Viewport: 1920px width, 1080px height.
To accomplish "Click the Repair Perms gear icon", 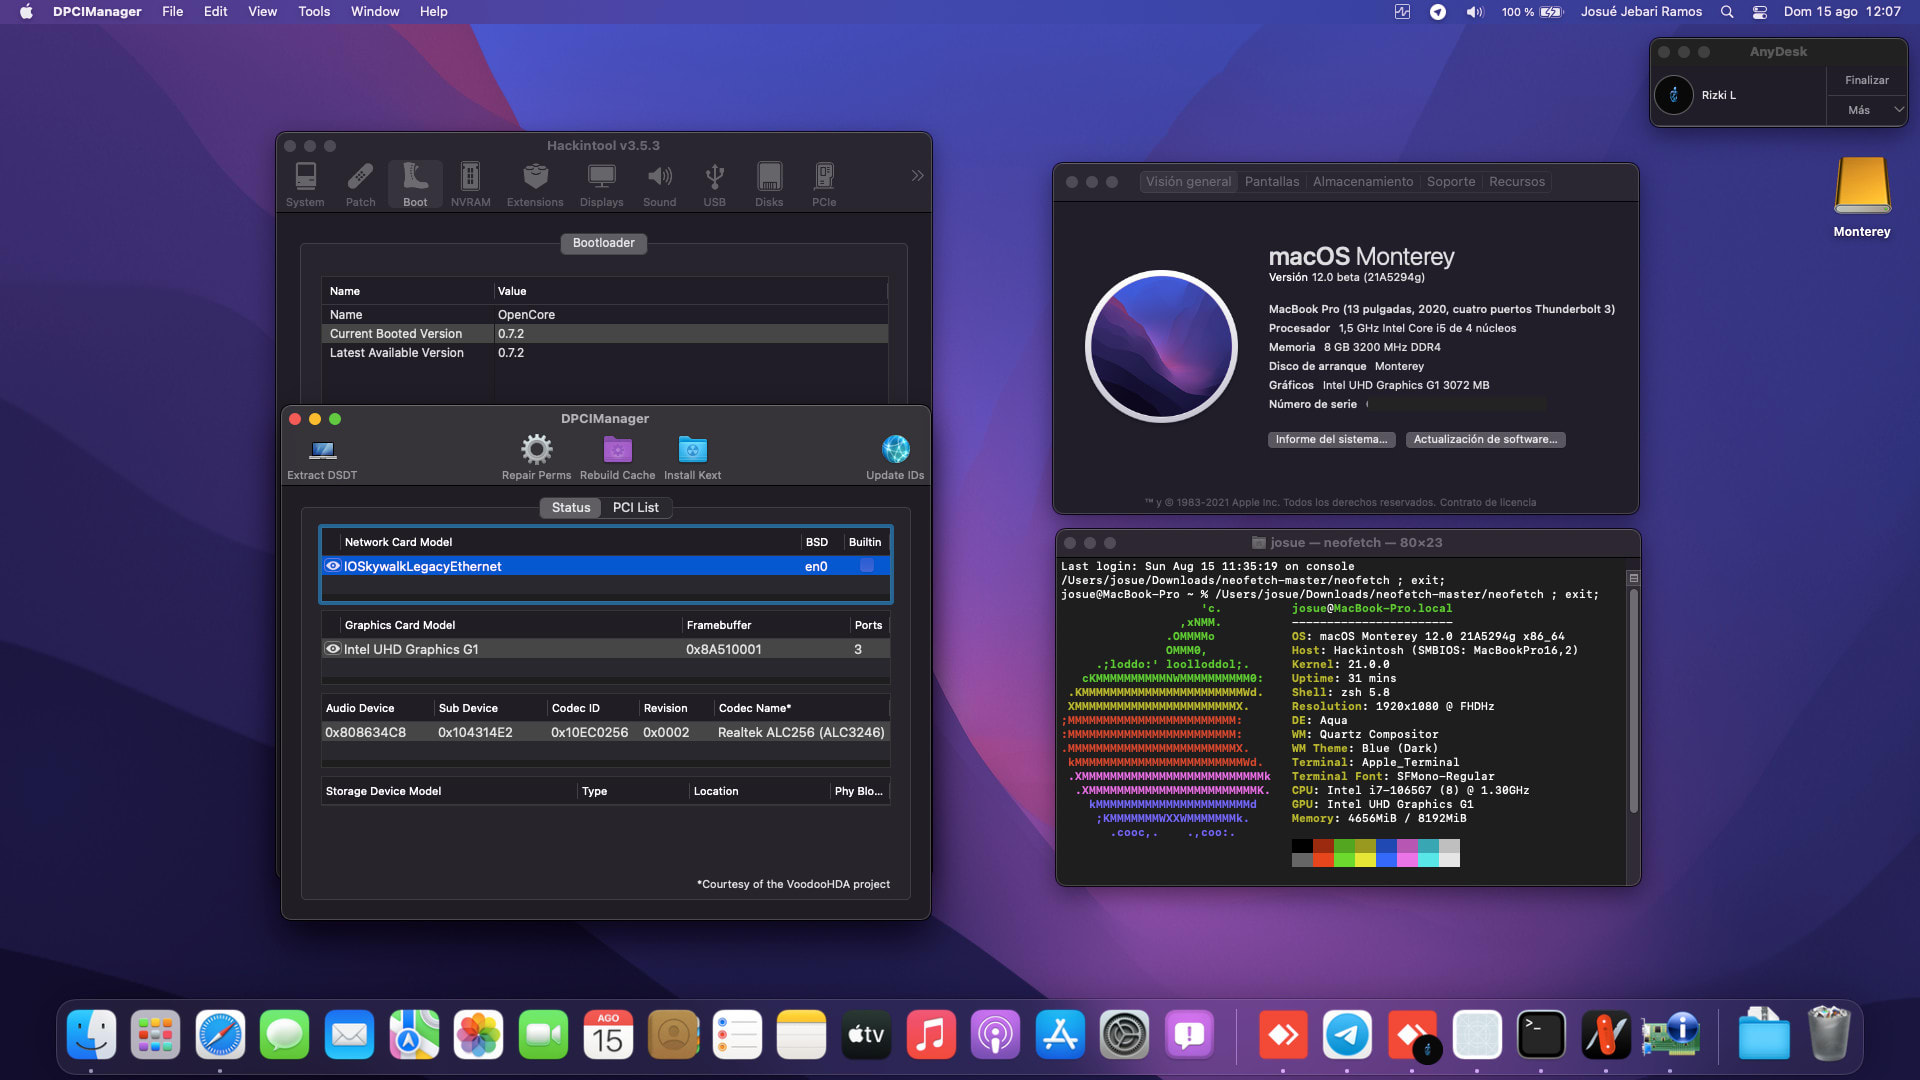I will (536, 450).
